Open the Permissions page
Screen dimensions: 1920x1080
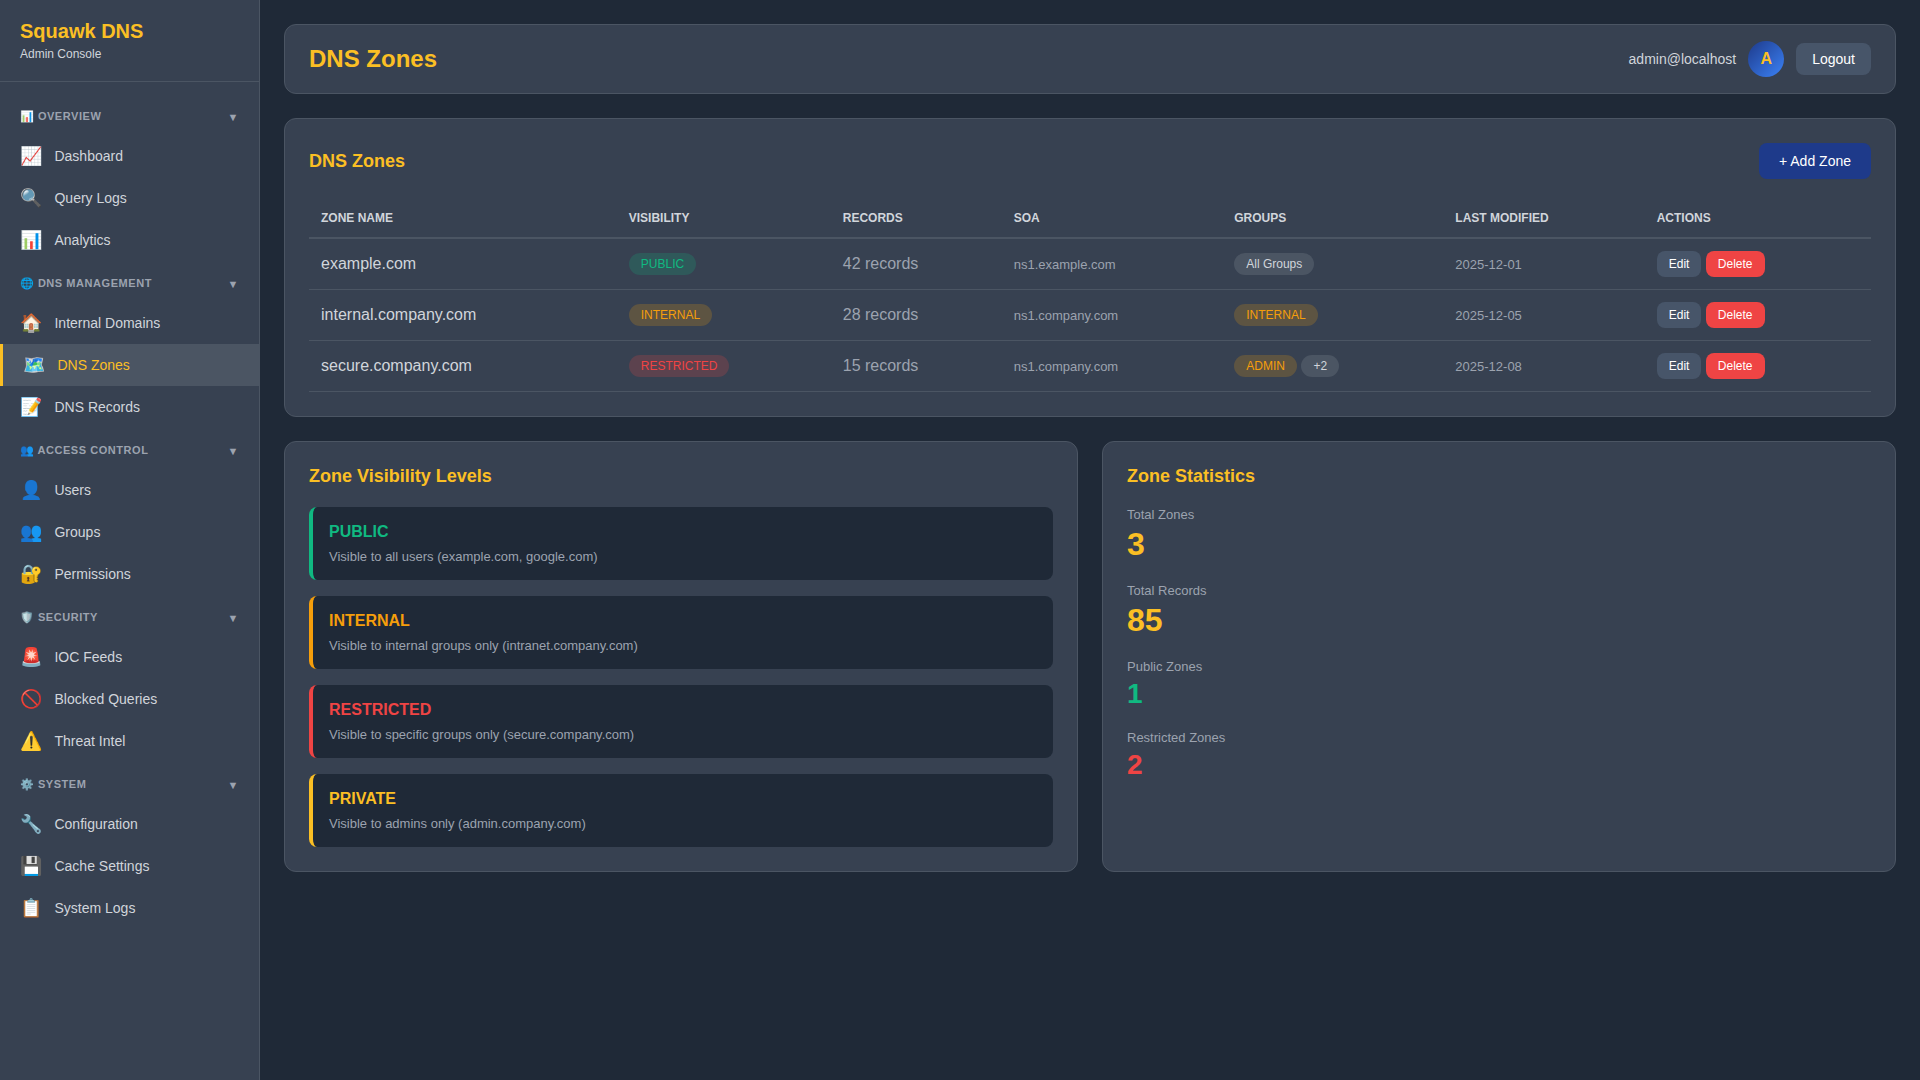(129, 574)
